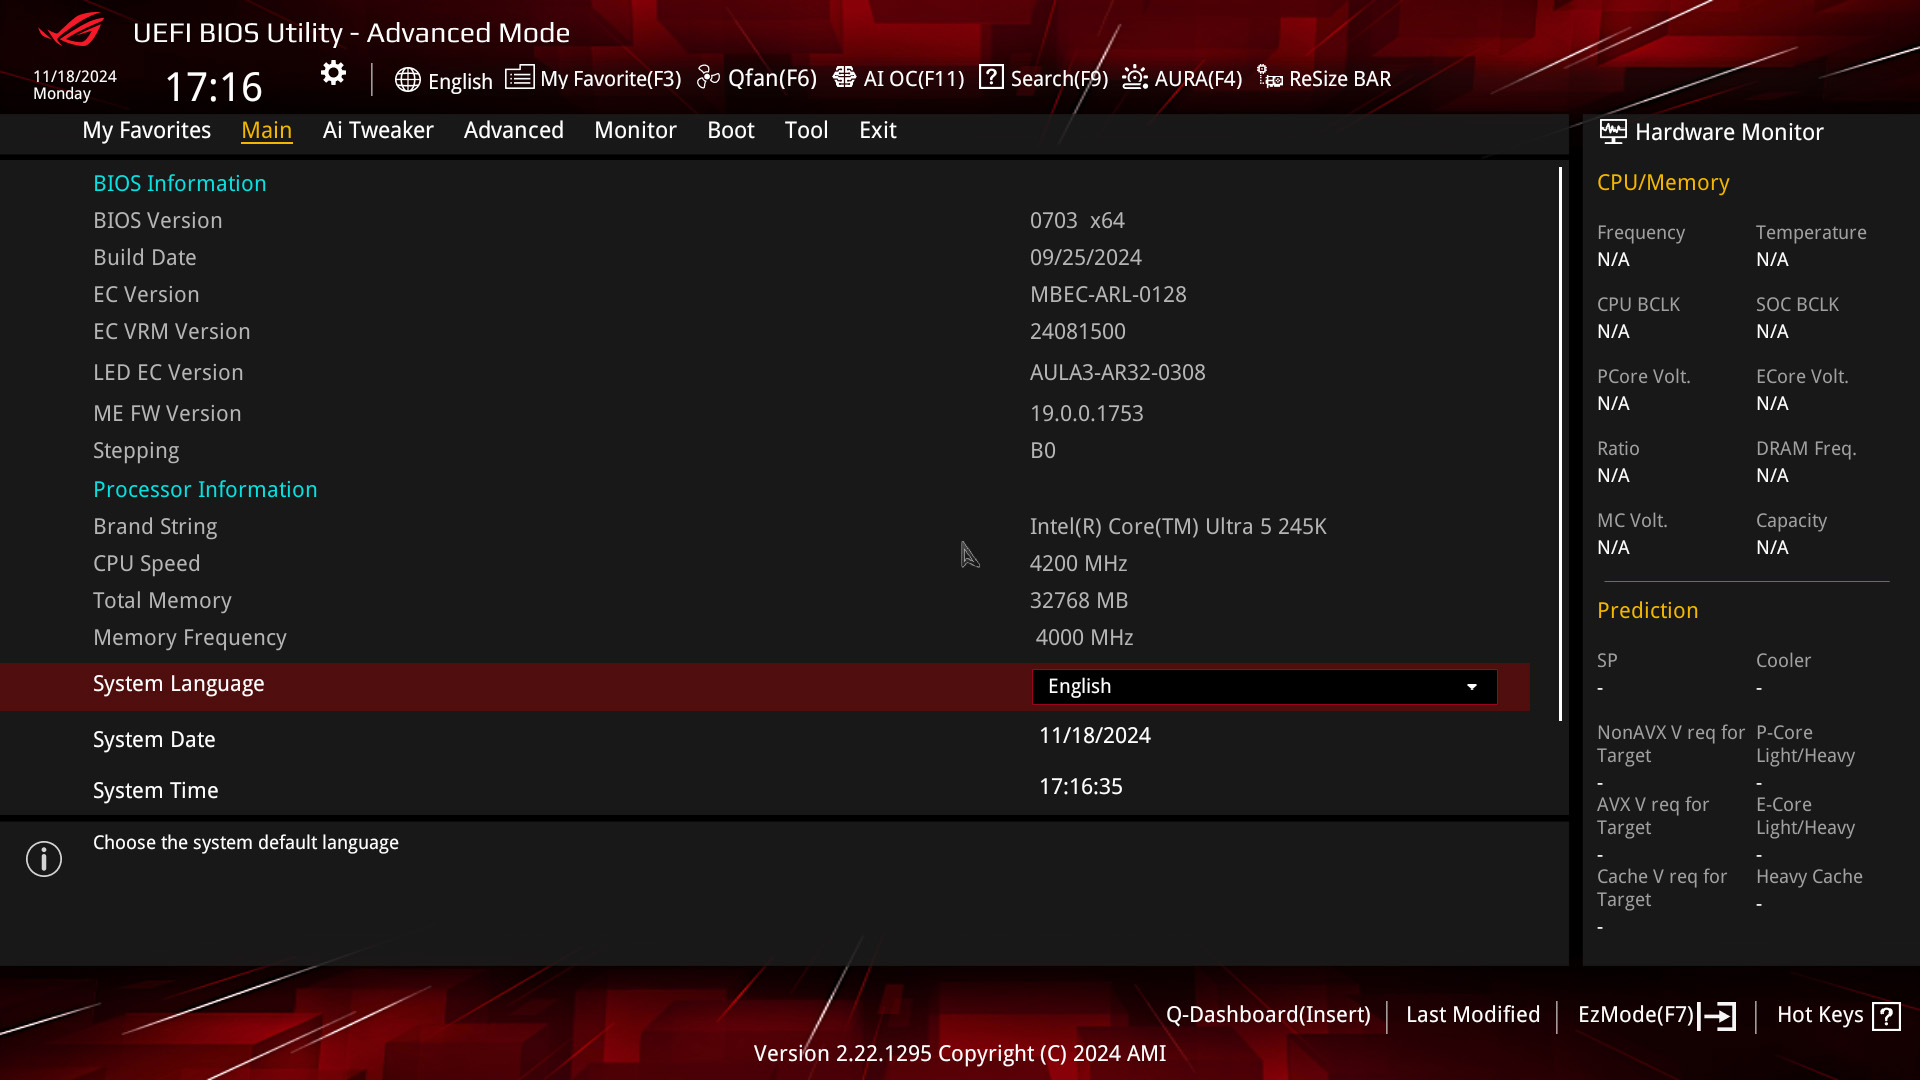Click the Qfan fan icon
The image size is (1920, 1080).
(x=708, y=77)
